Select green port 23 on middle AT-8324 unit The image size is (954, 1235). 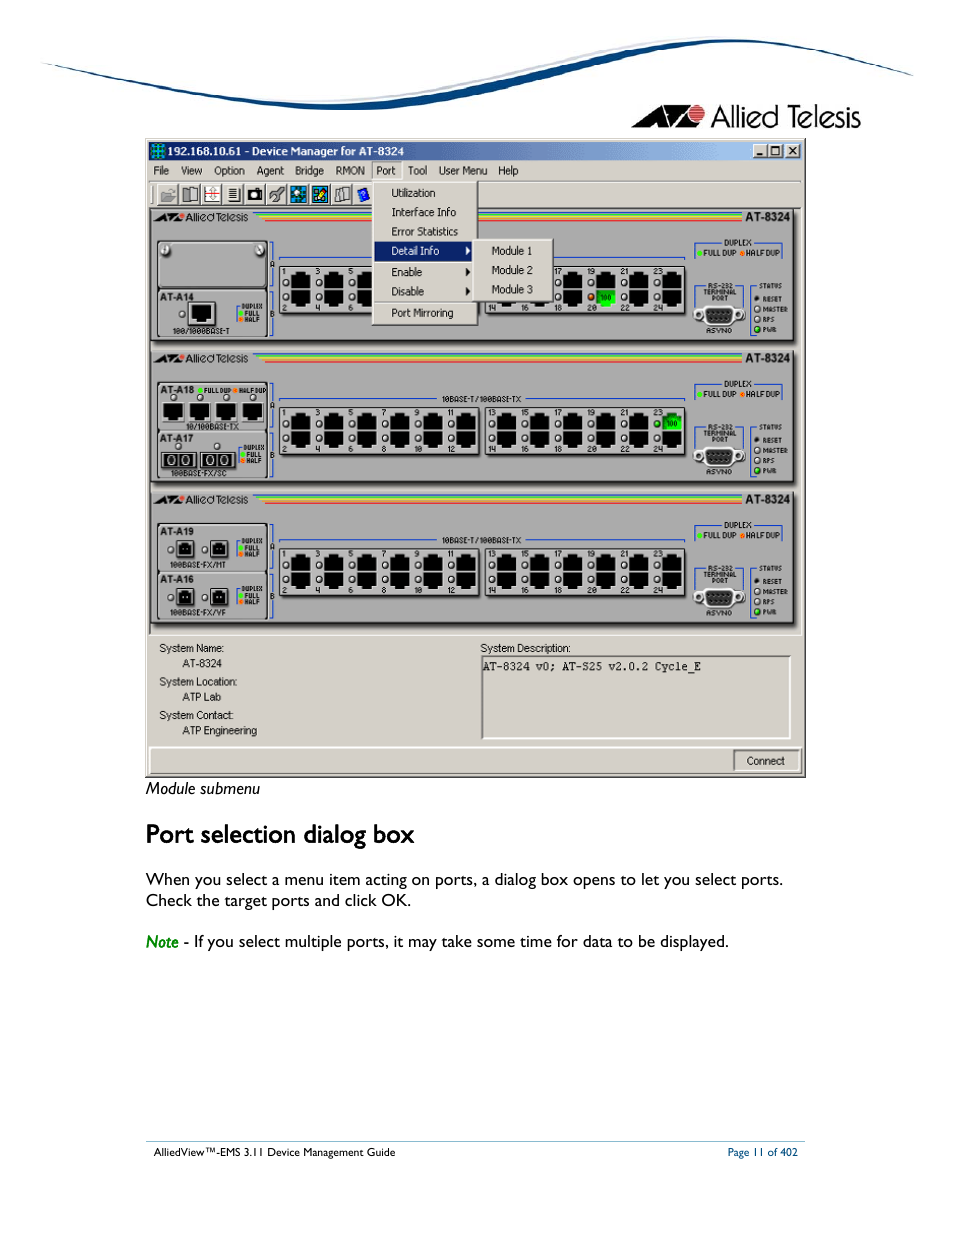point(672,423)
